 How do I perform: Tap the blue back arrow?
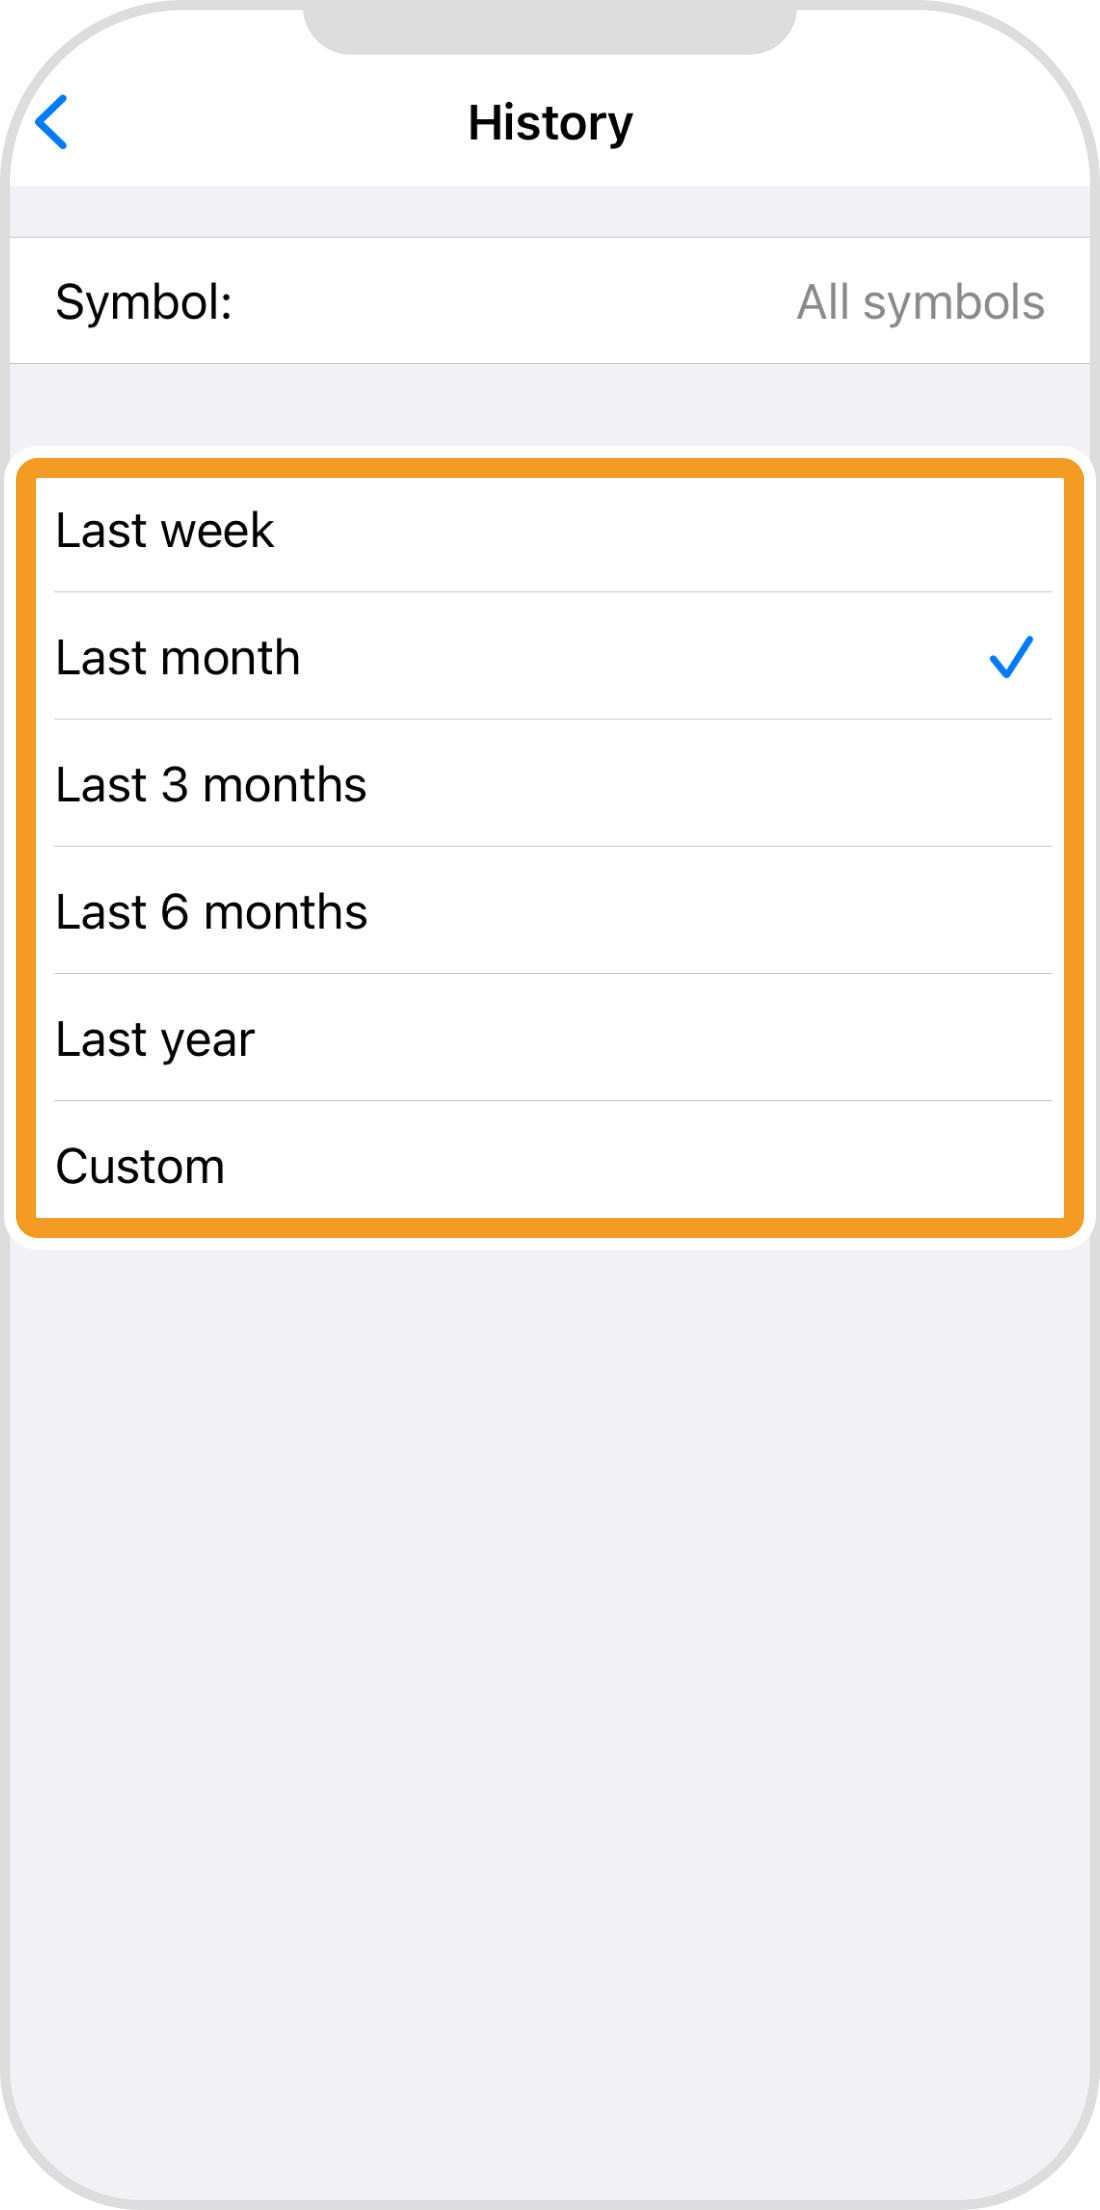[52, 122]
